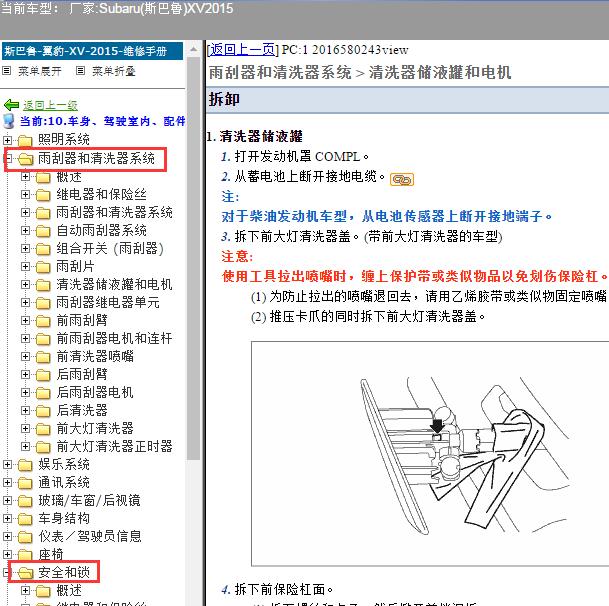Expand the 后清洗器 node
This screenshot has height=606, width=609.
(x=25, y=410)
